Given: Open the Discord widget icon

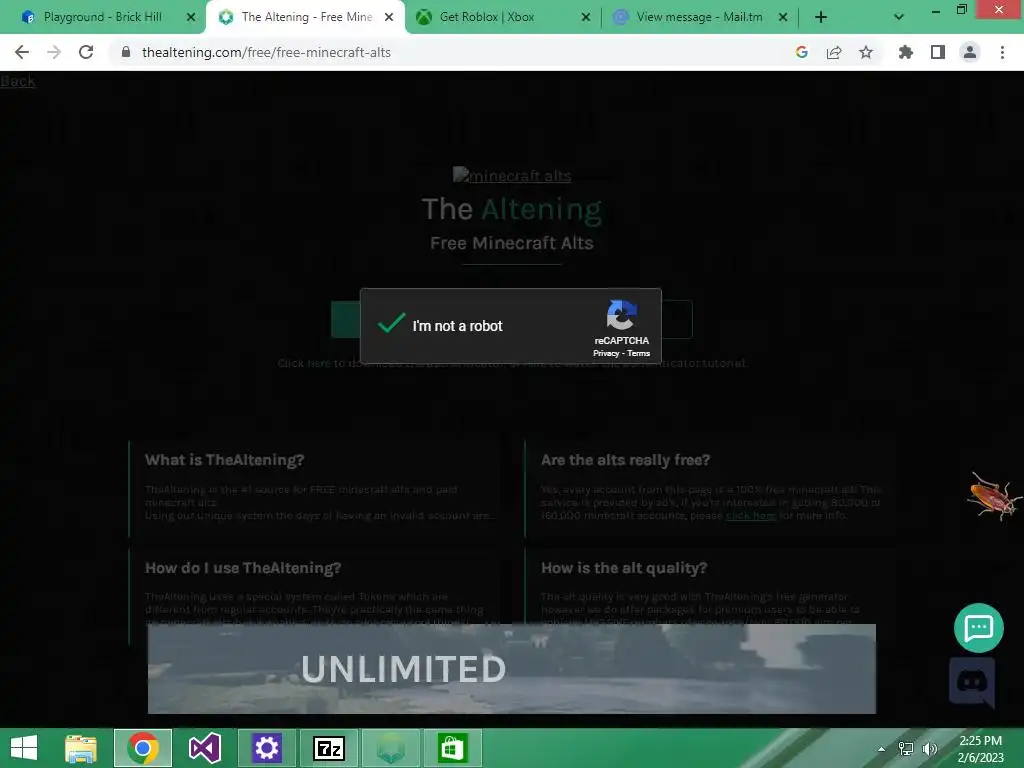Looking at the screenshot, I should pyautogui.click(x=972, y=682).
